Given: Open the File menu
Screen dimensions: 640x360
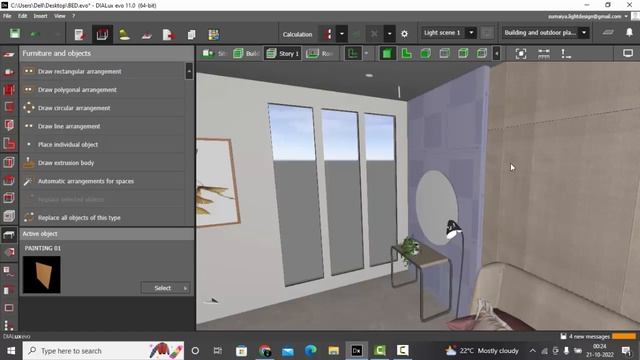Looking at the screenshot, I should (7, 16).
